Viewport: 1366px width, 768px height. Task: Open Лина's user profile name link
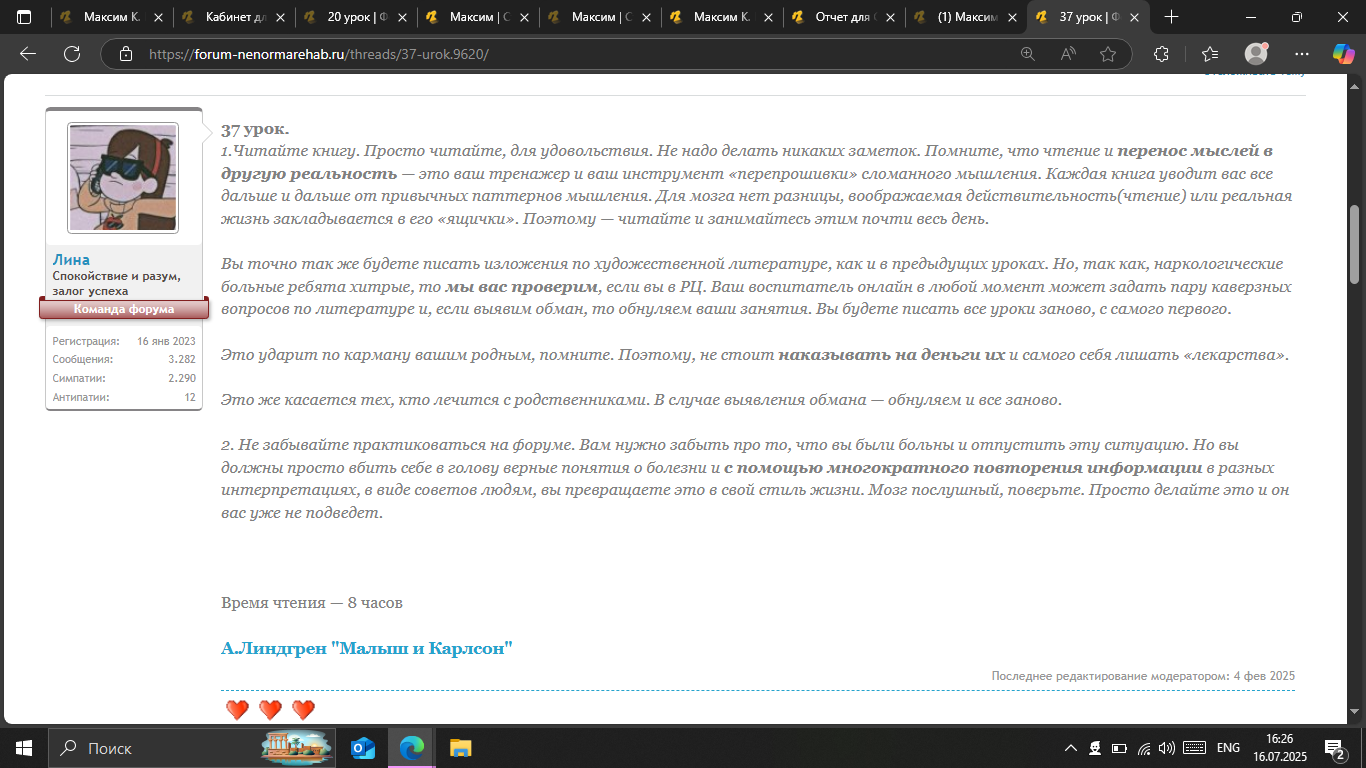pos(71,260)
